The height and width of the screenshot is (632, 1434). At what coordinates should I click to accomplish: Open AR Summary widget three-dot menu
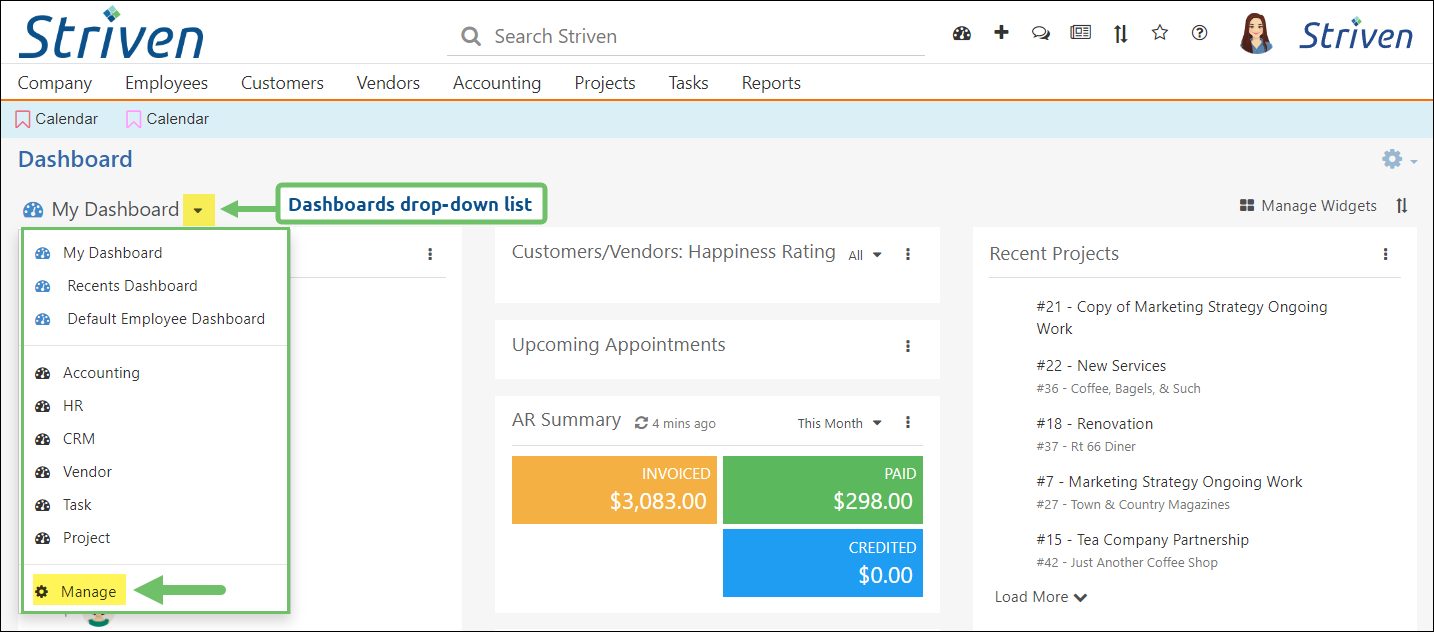pyautogui.click(x=908, y=422)
